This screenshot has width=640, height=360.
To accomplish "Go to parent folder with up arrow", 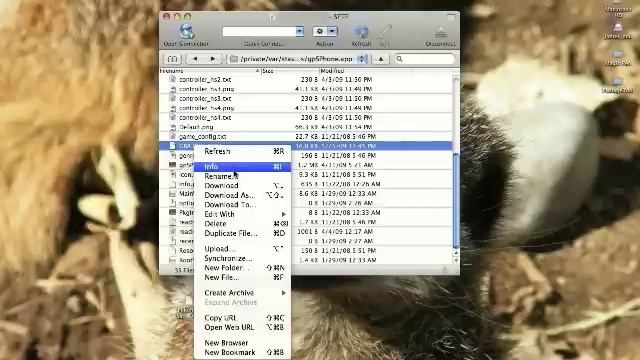I will coord(381,59).
